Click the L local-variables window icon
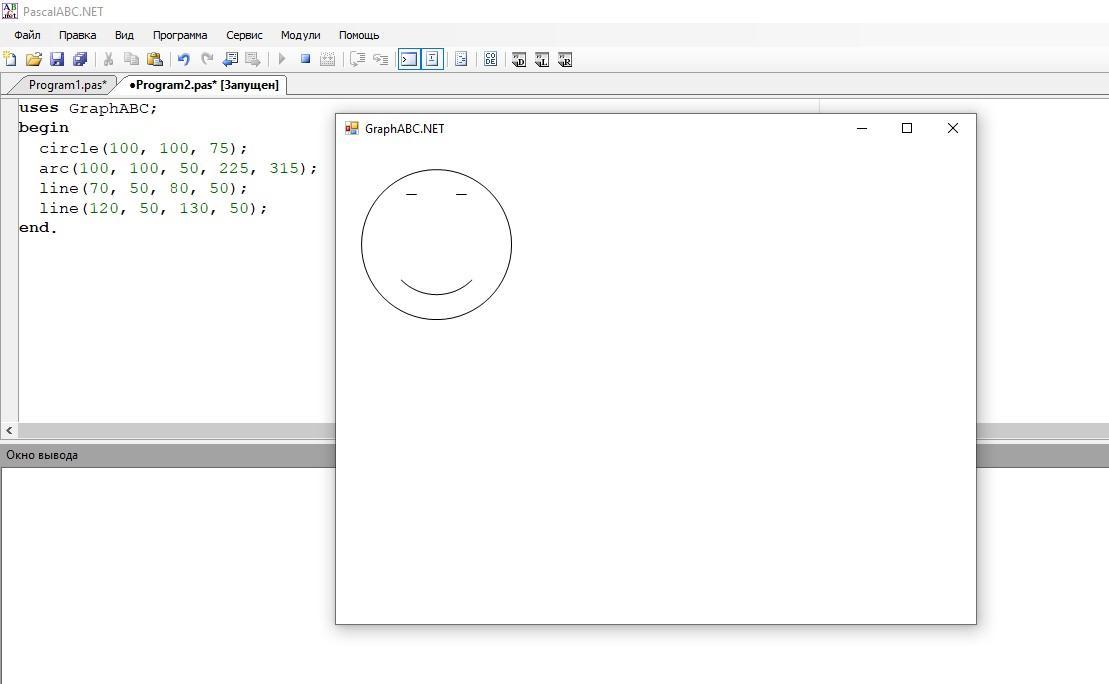The image size is (1109, 684). point(542,60)
